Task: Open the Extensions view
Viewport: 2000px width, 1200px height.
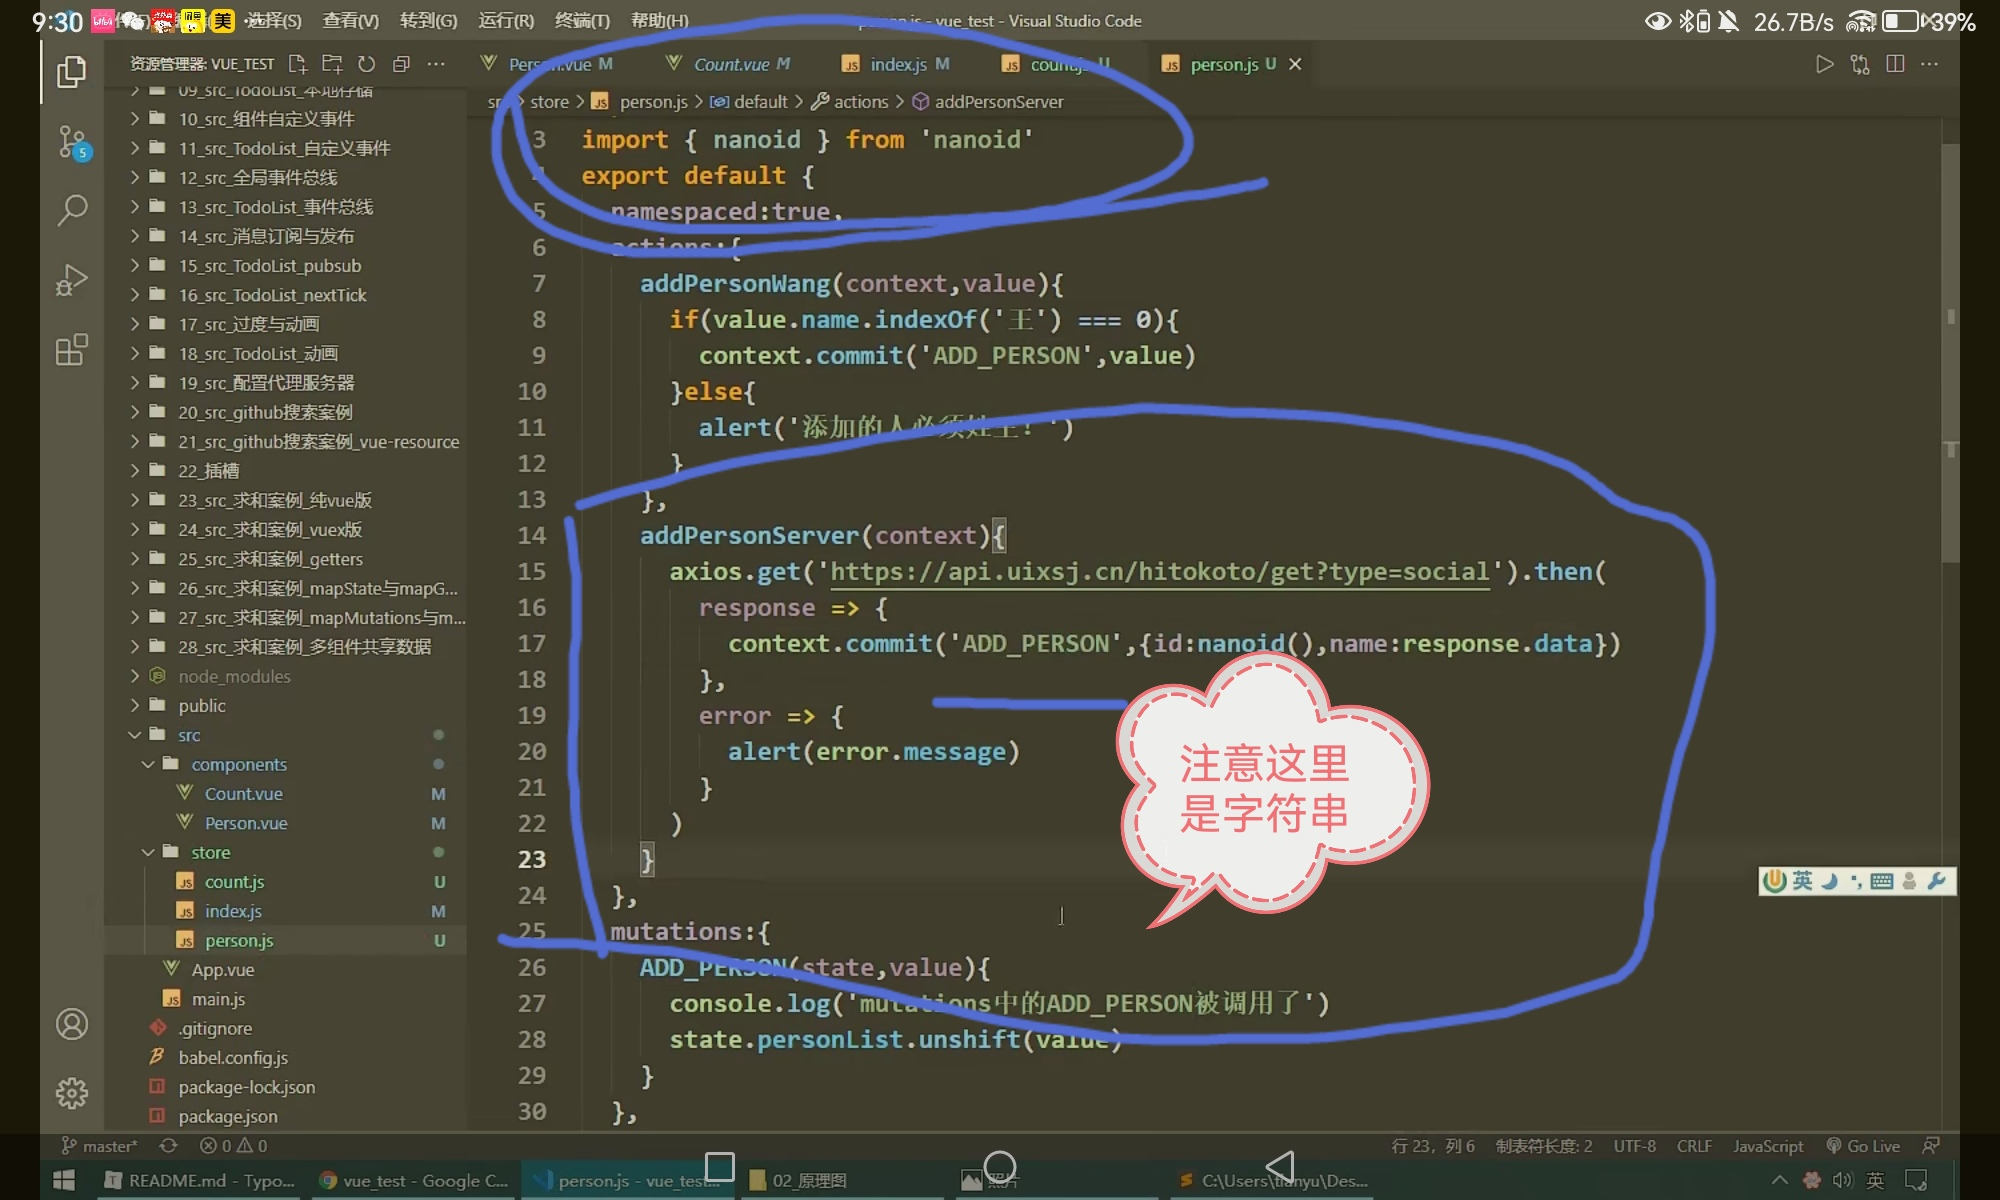Action: 71,350
